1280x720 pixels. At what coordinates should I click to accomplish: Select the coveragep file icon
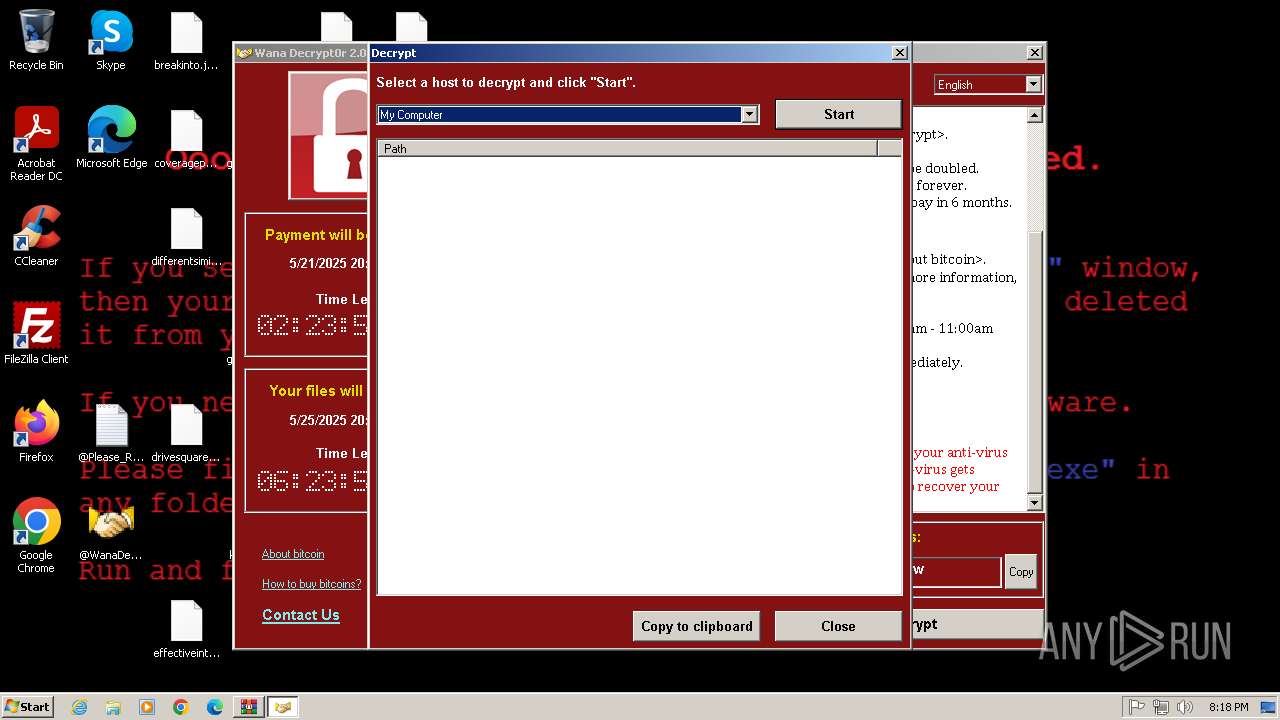(x=186, y=138)
